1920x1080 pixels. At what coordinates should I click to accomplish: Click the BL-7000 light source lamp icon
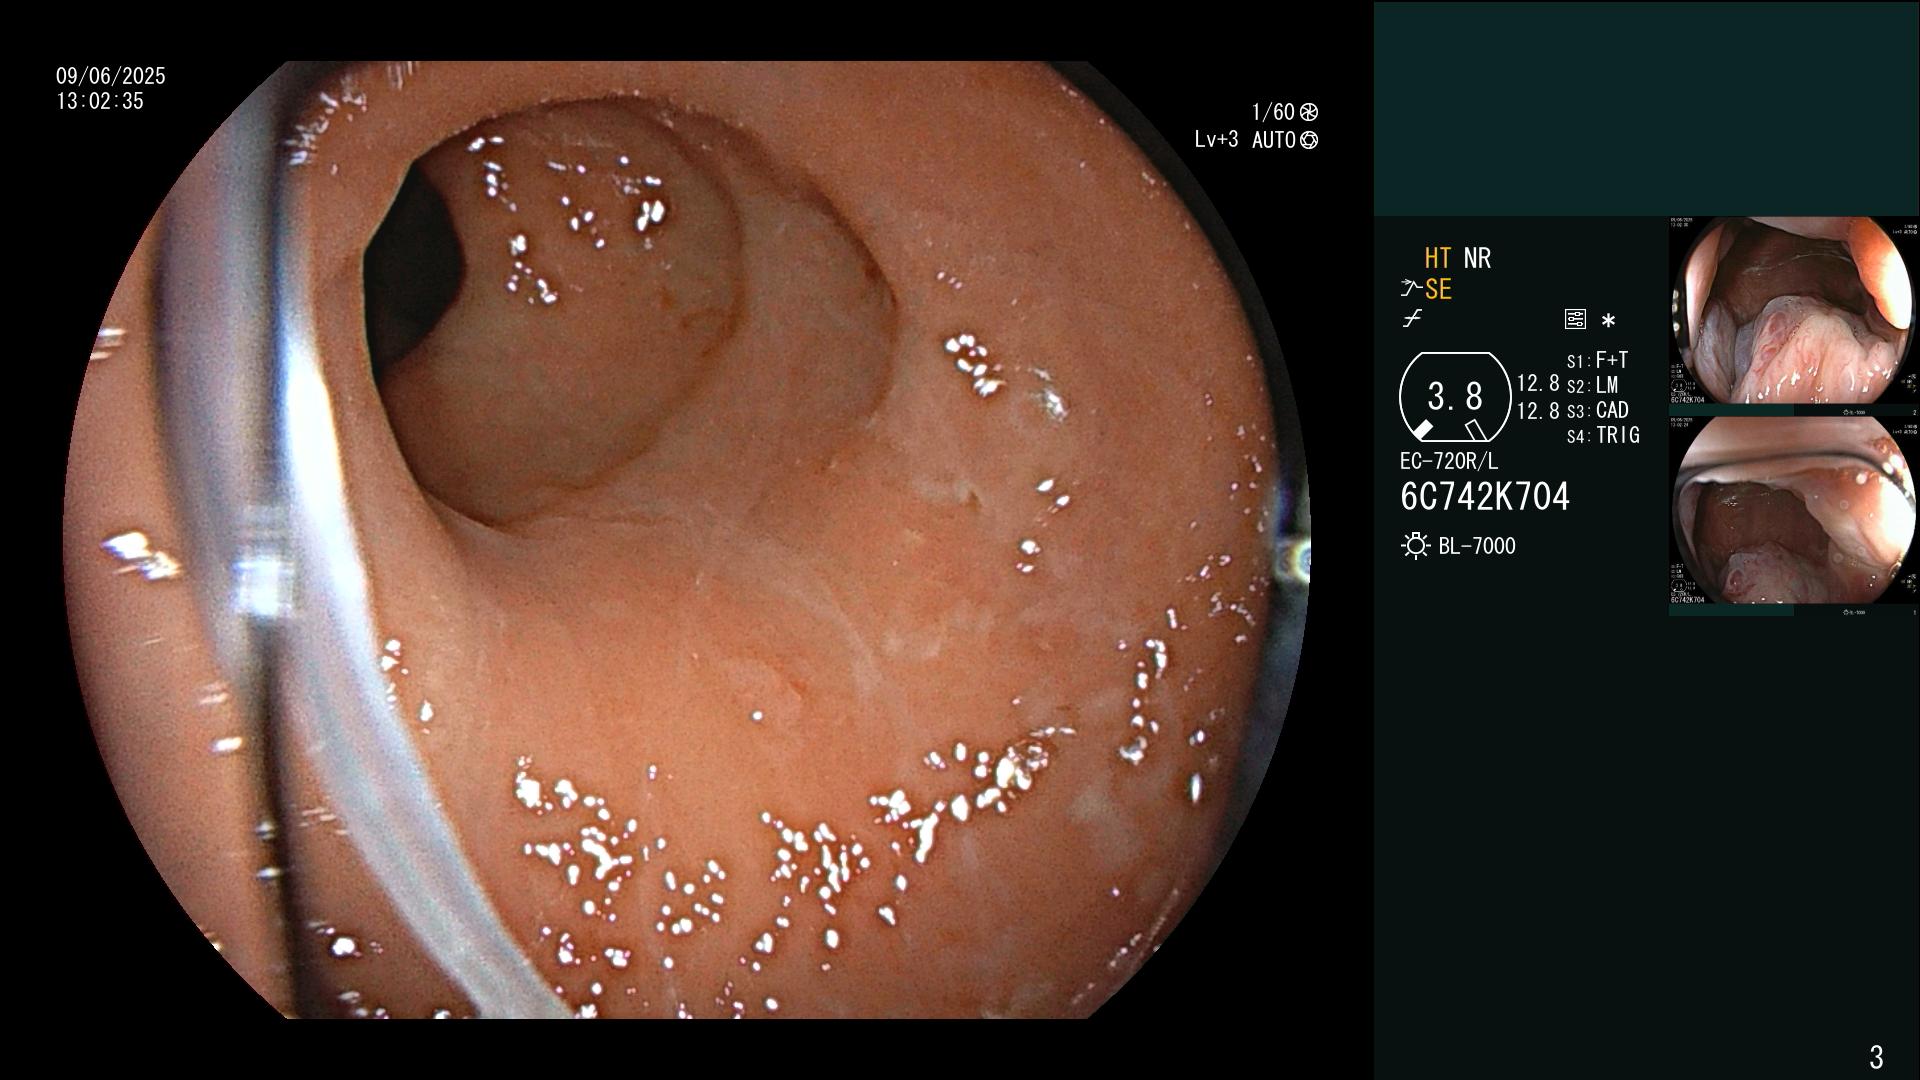click(x=1416, y=546)
